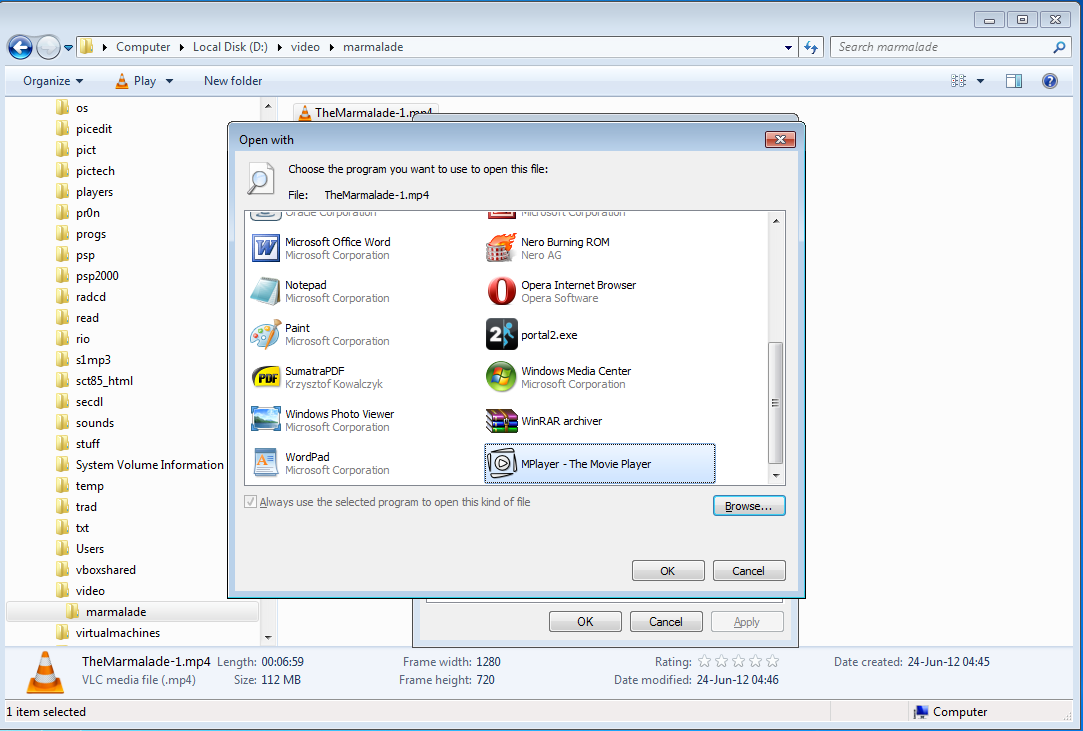Click the program list scroll up arrow
Image resolution: width=1083 pixels, height=731 pixels.
[776, 221]
